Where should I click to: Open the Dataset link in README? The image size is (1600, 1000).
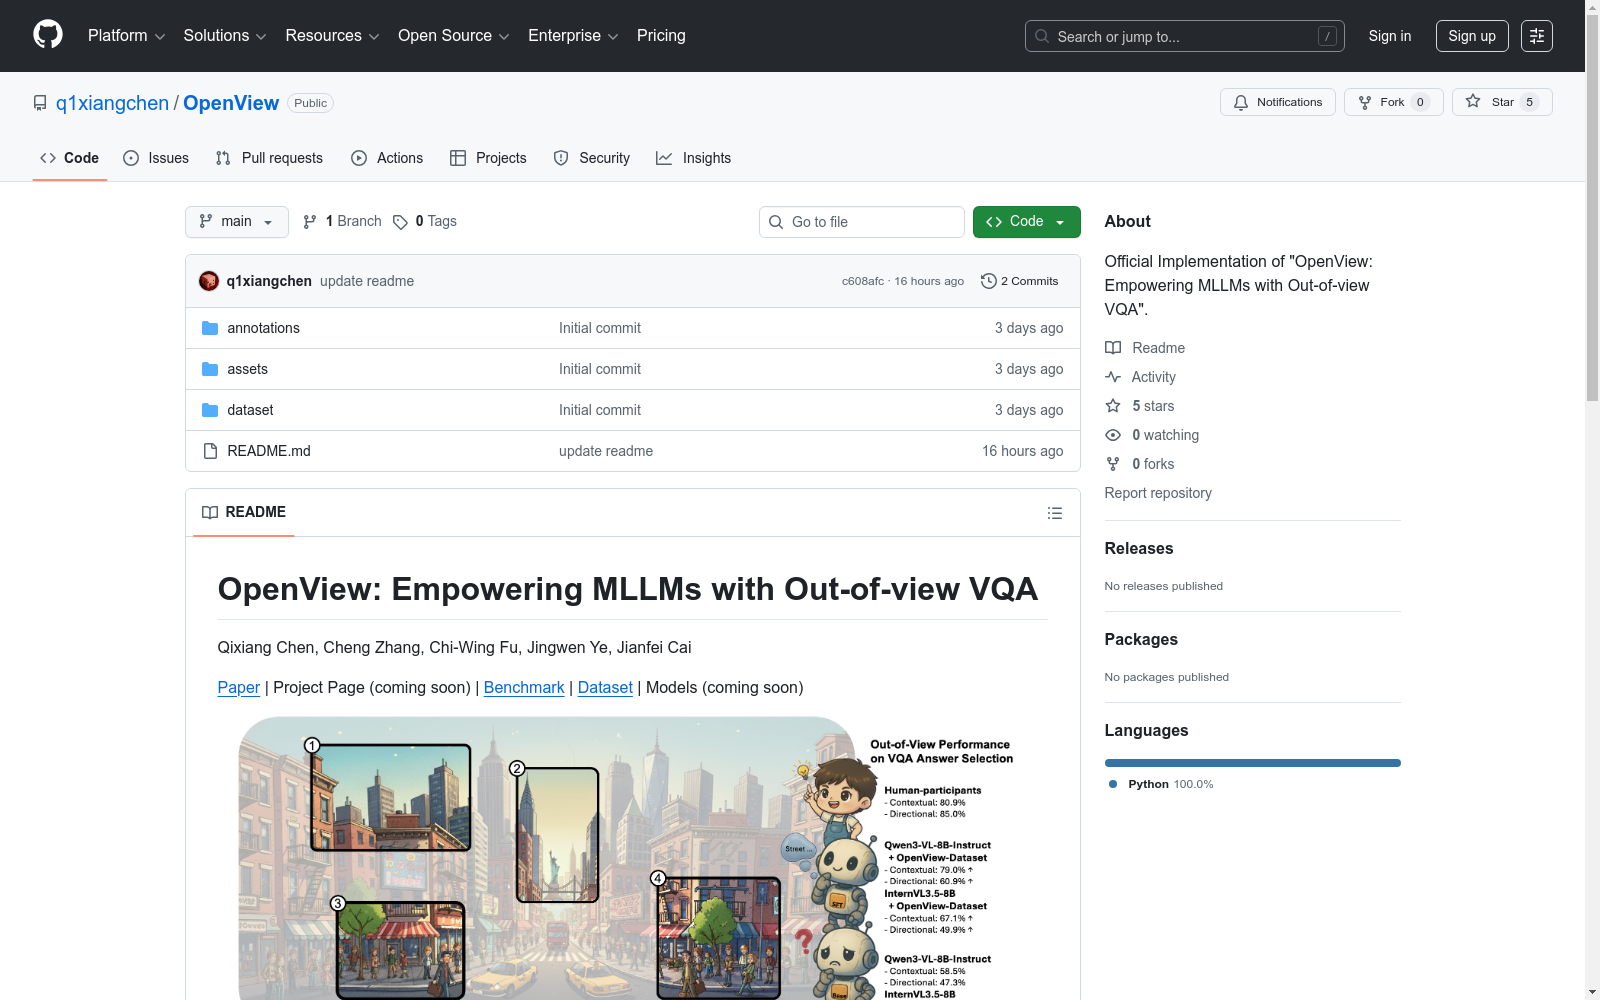pos(605,688)
